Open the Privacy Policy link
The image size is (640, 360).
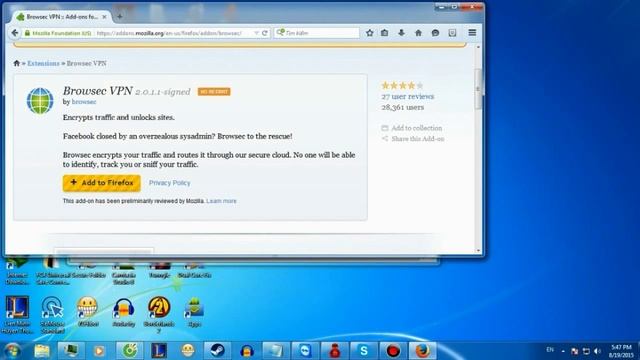tap(169, 183)
